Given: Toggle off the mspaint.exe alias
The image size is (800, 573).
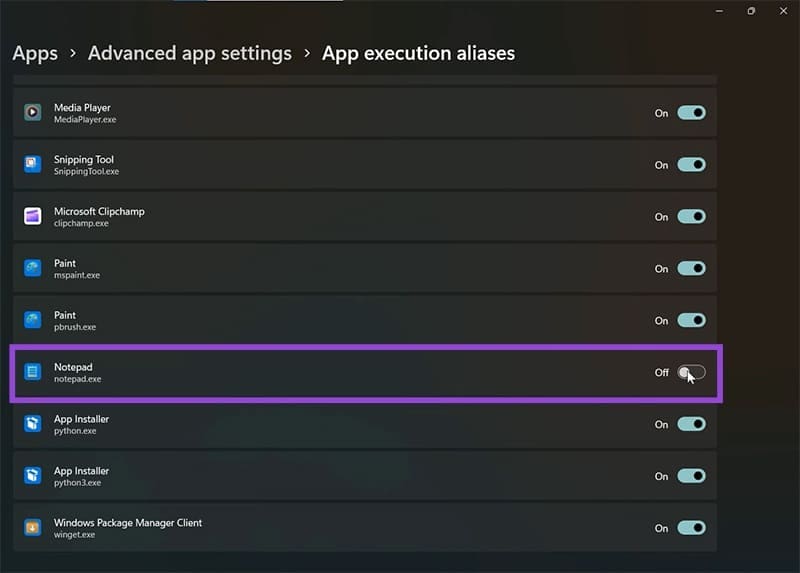Looking at the screenshot, I should [691, 268].
